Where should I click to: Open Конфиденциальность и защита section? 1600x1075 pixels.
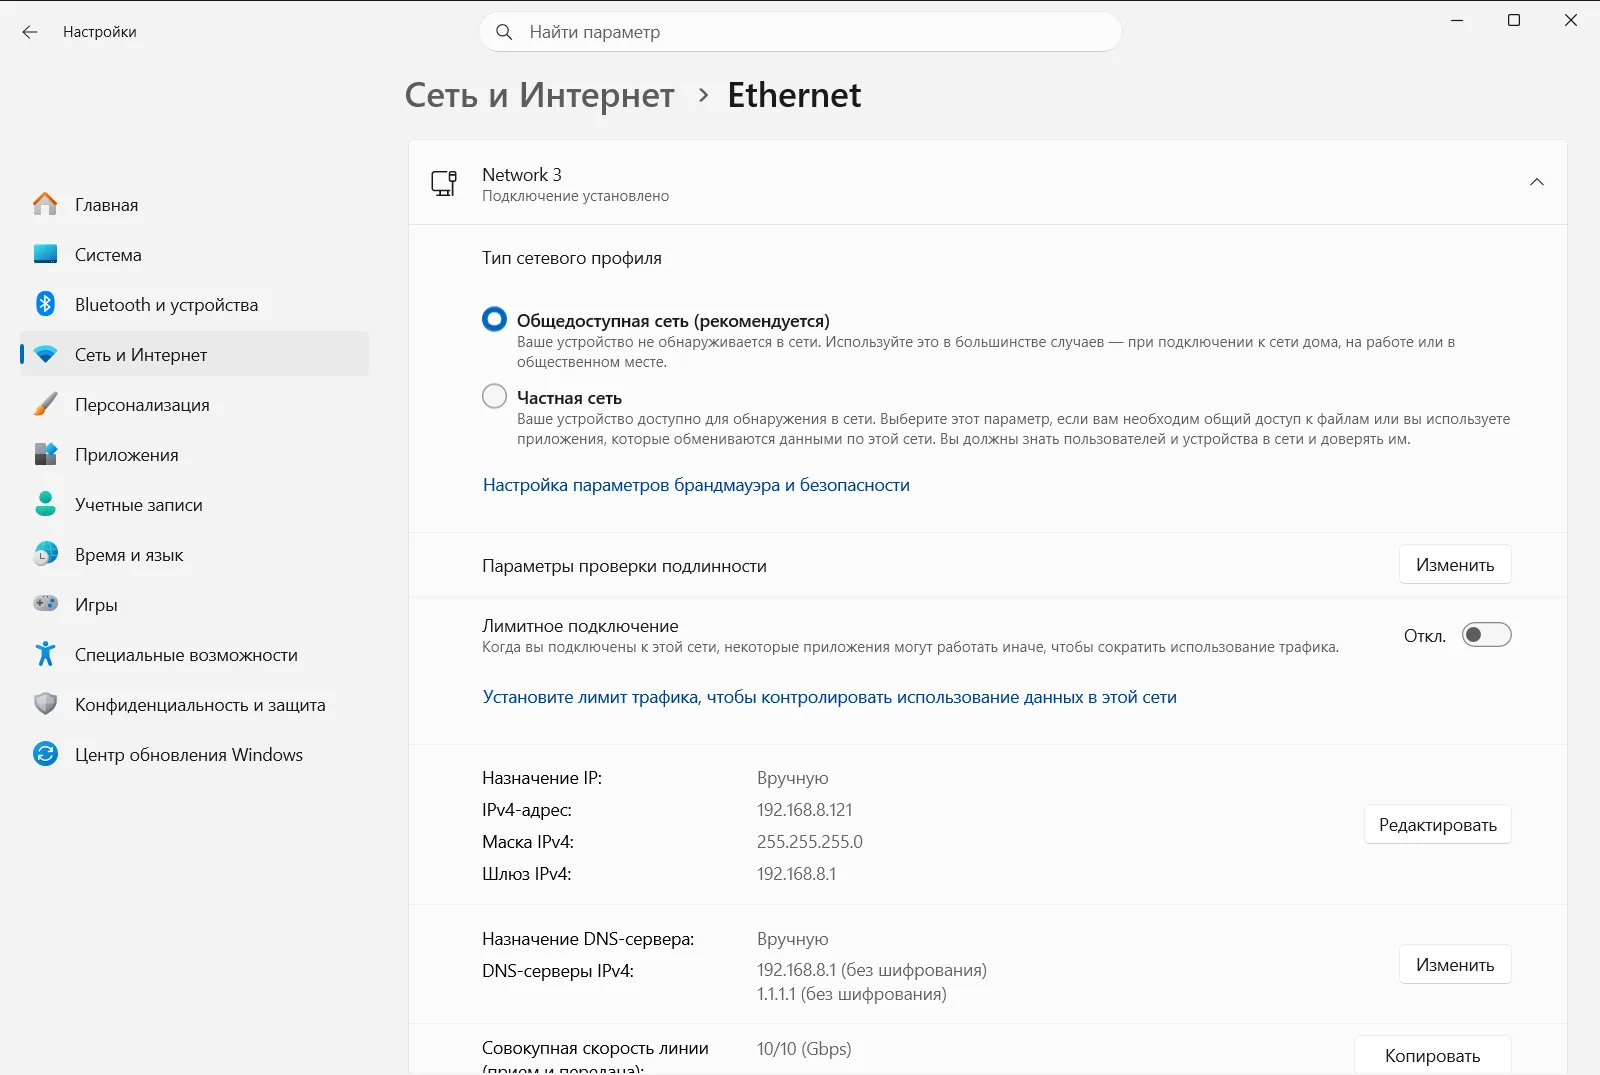tap(195, 704)
